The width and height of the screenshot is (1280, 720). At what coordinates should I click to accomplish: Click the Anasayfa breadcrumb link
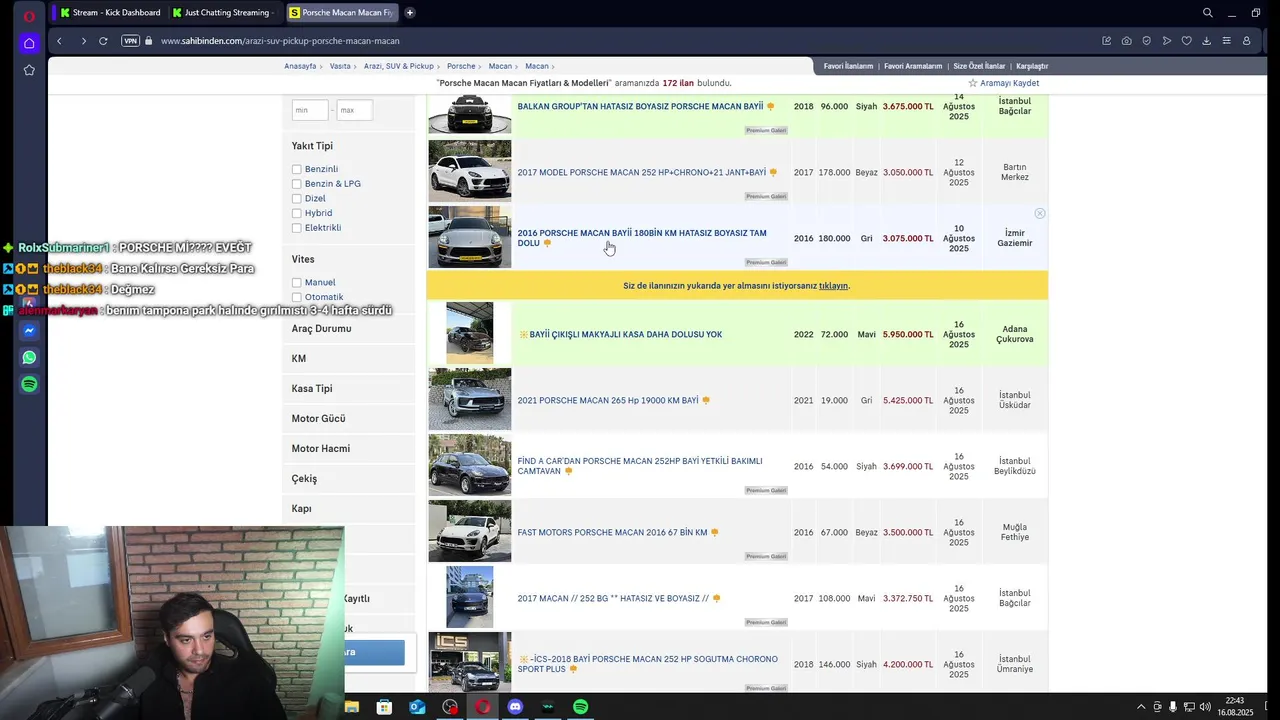(300, 66)
